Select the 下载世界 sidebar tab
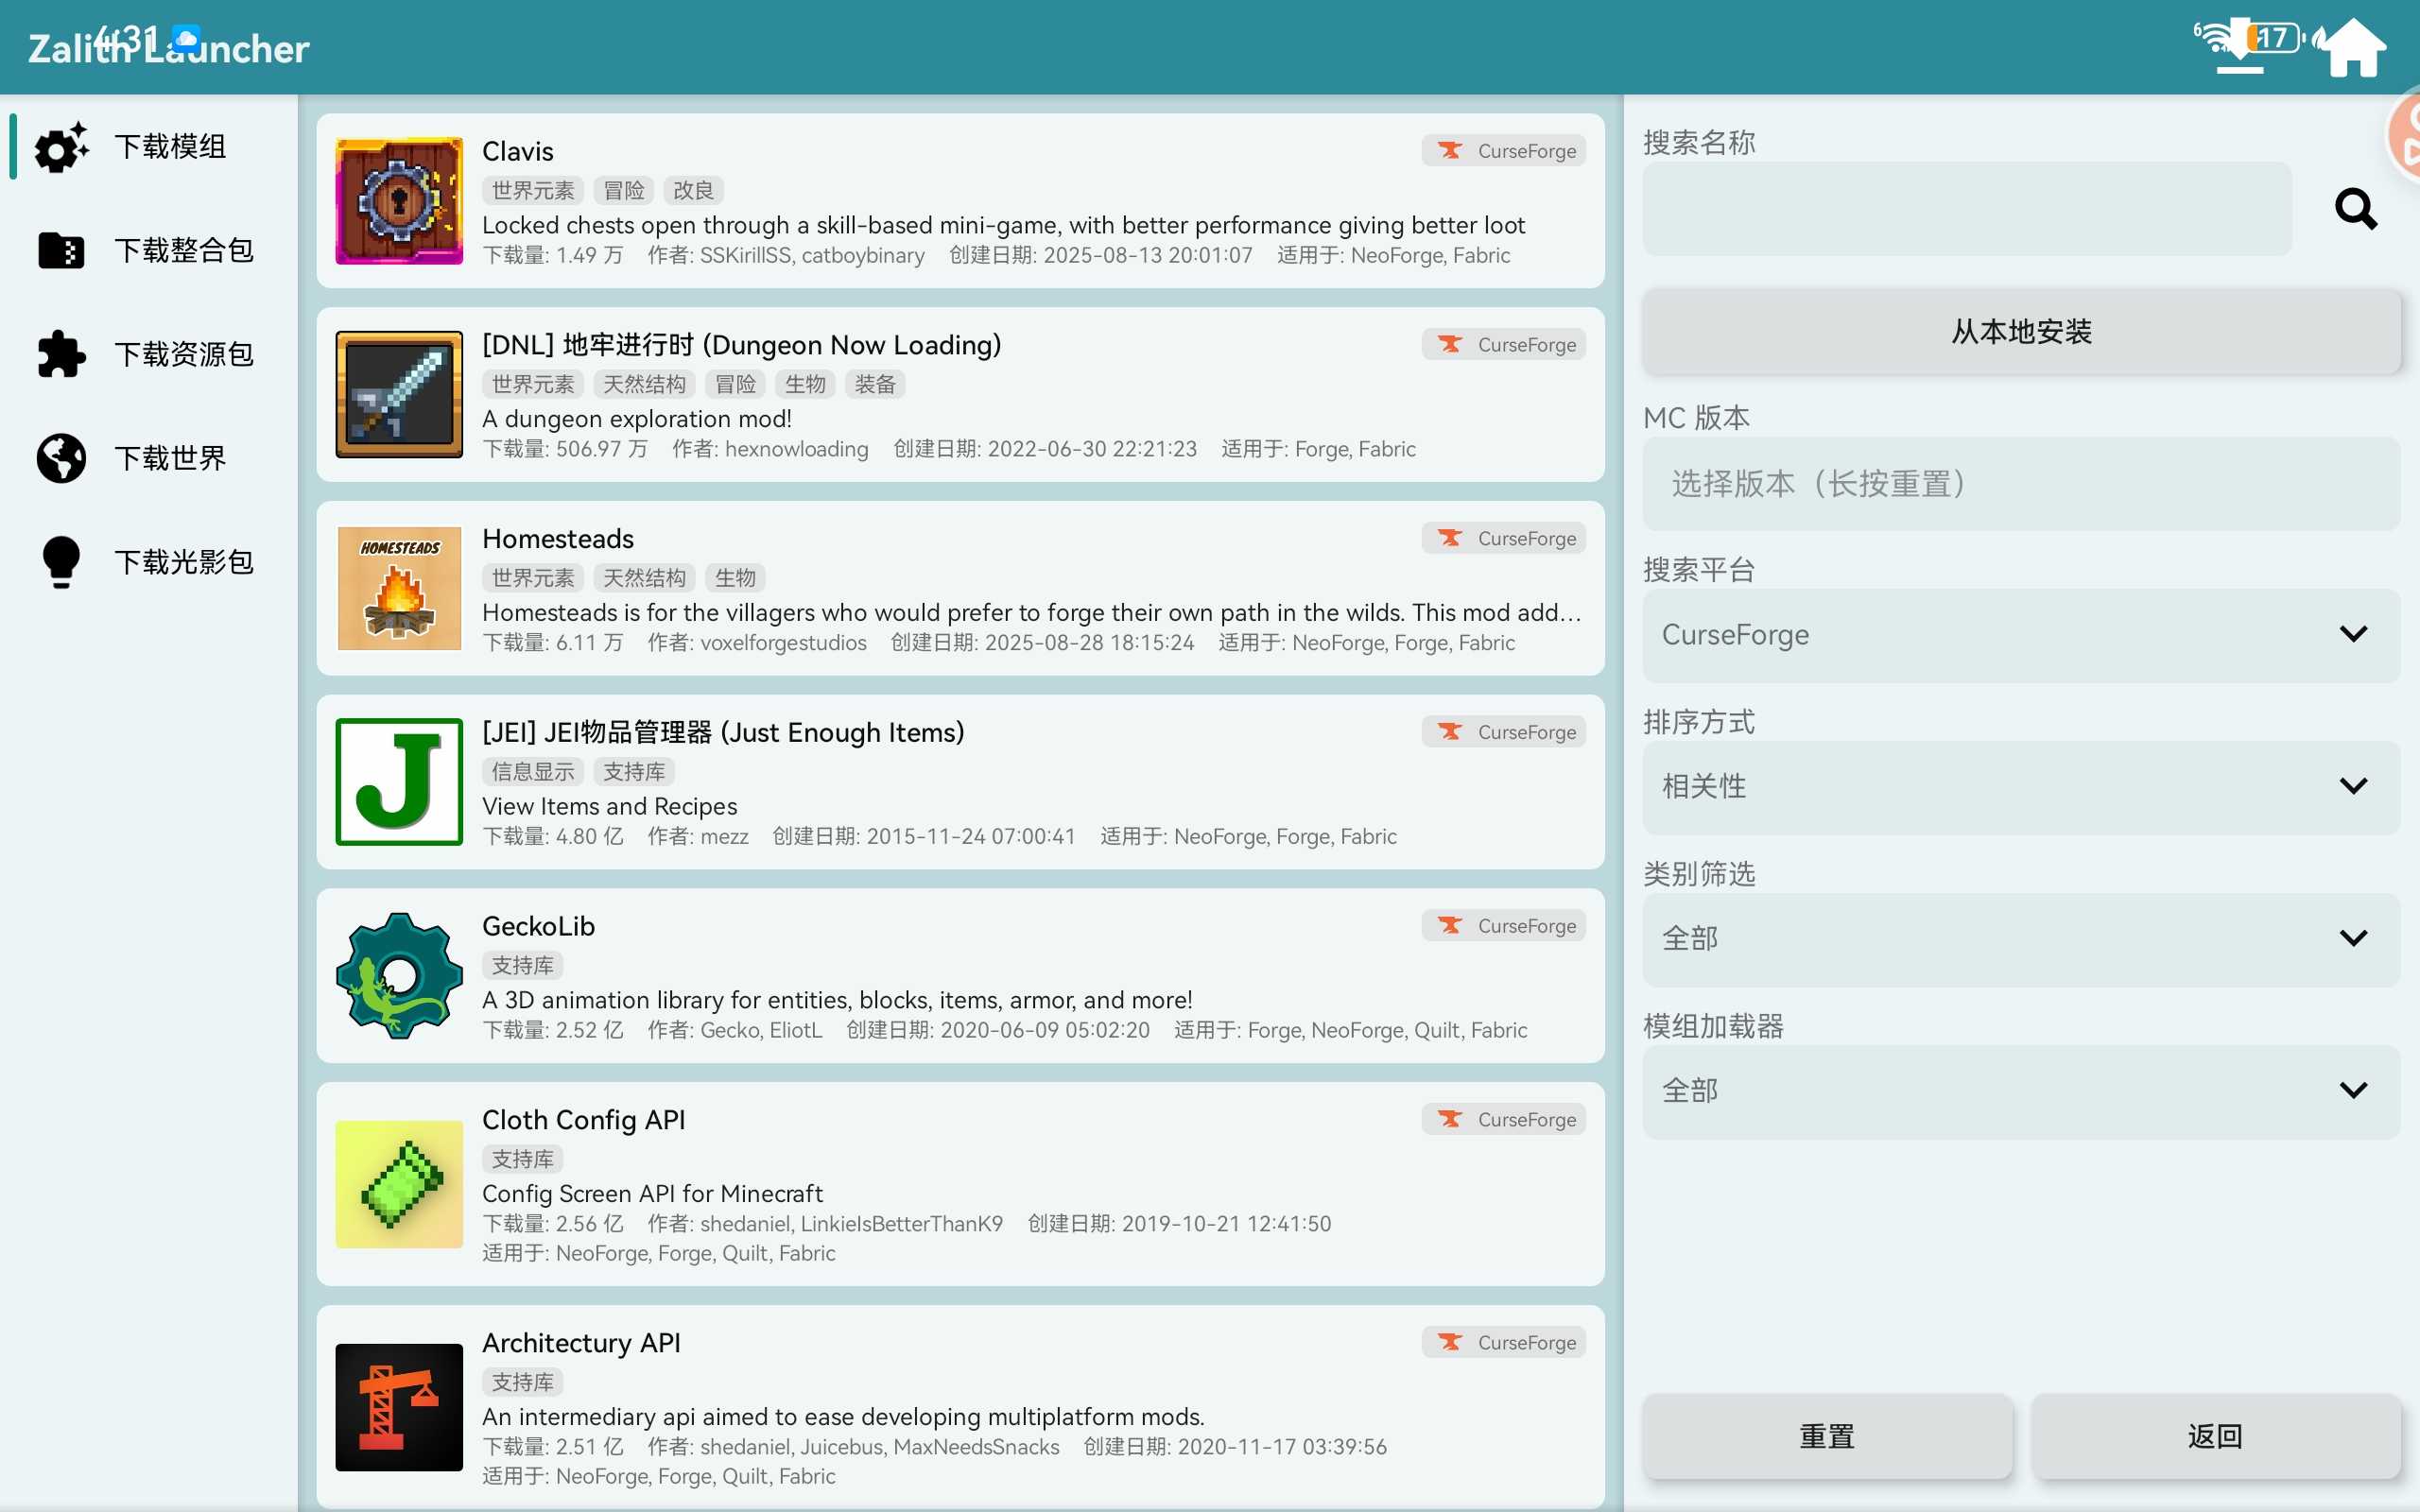 (150, 458)
